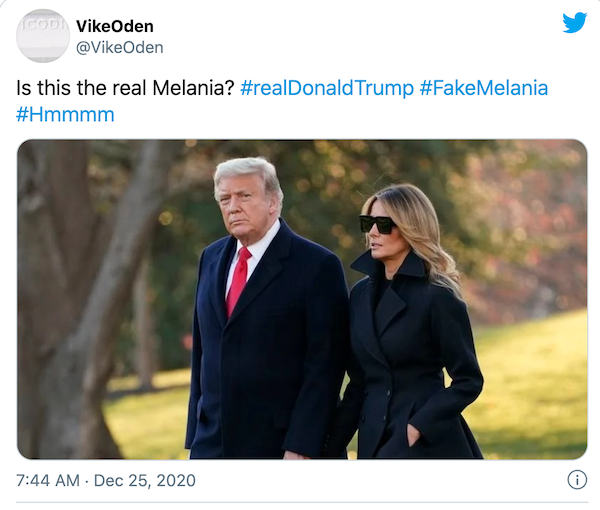Click the red tie in the photo
Screen dimensions: 600x510
coord(238,279)
